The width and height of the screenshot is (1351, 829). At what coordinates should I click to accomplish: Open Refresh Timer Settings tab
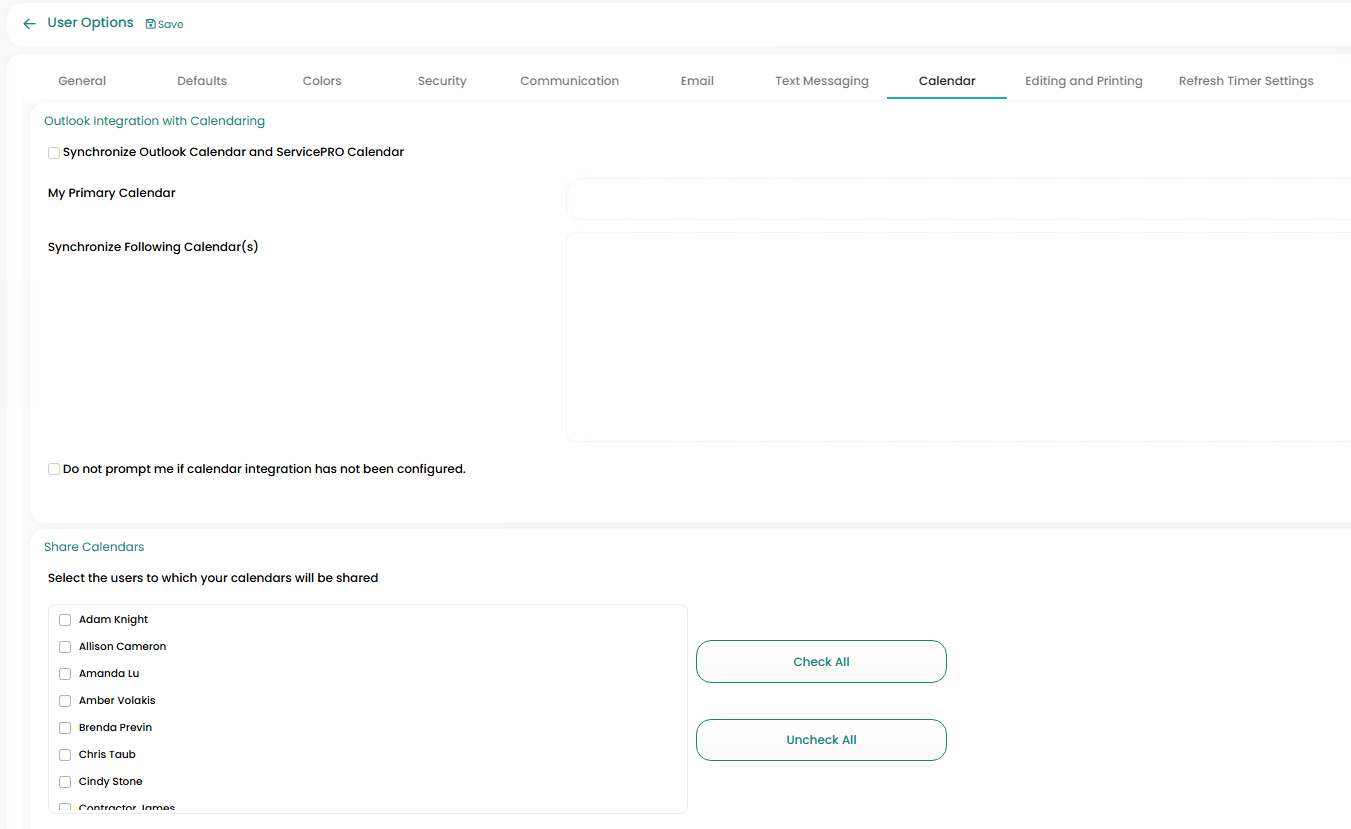[x=1245, y=81]
